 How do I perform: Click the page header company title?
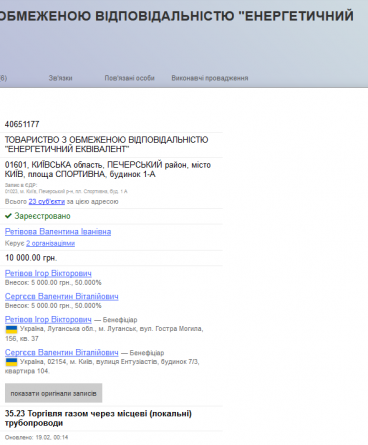point(177,16)
